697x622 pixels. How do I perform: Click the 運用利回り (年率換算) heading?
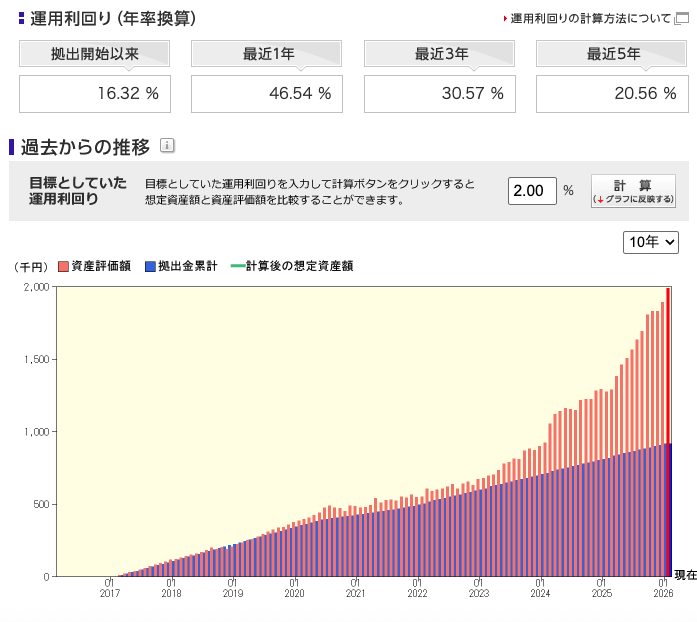[113, 19]
